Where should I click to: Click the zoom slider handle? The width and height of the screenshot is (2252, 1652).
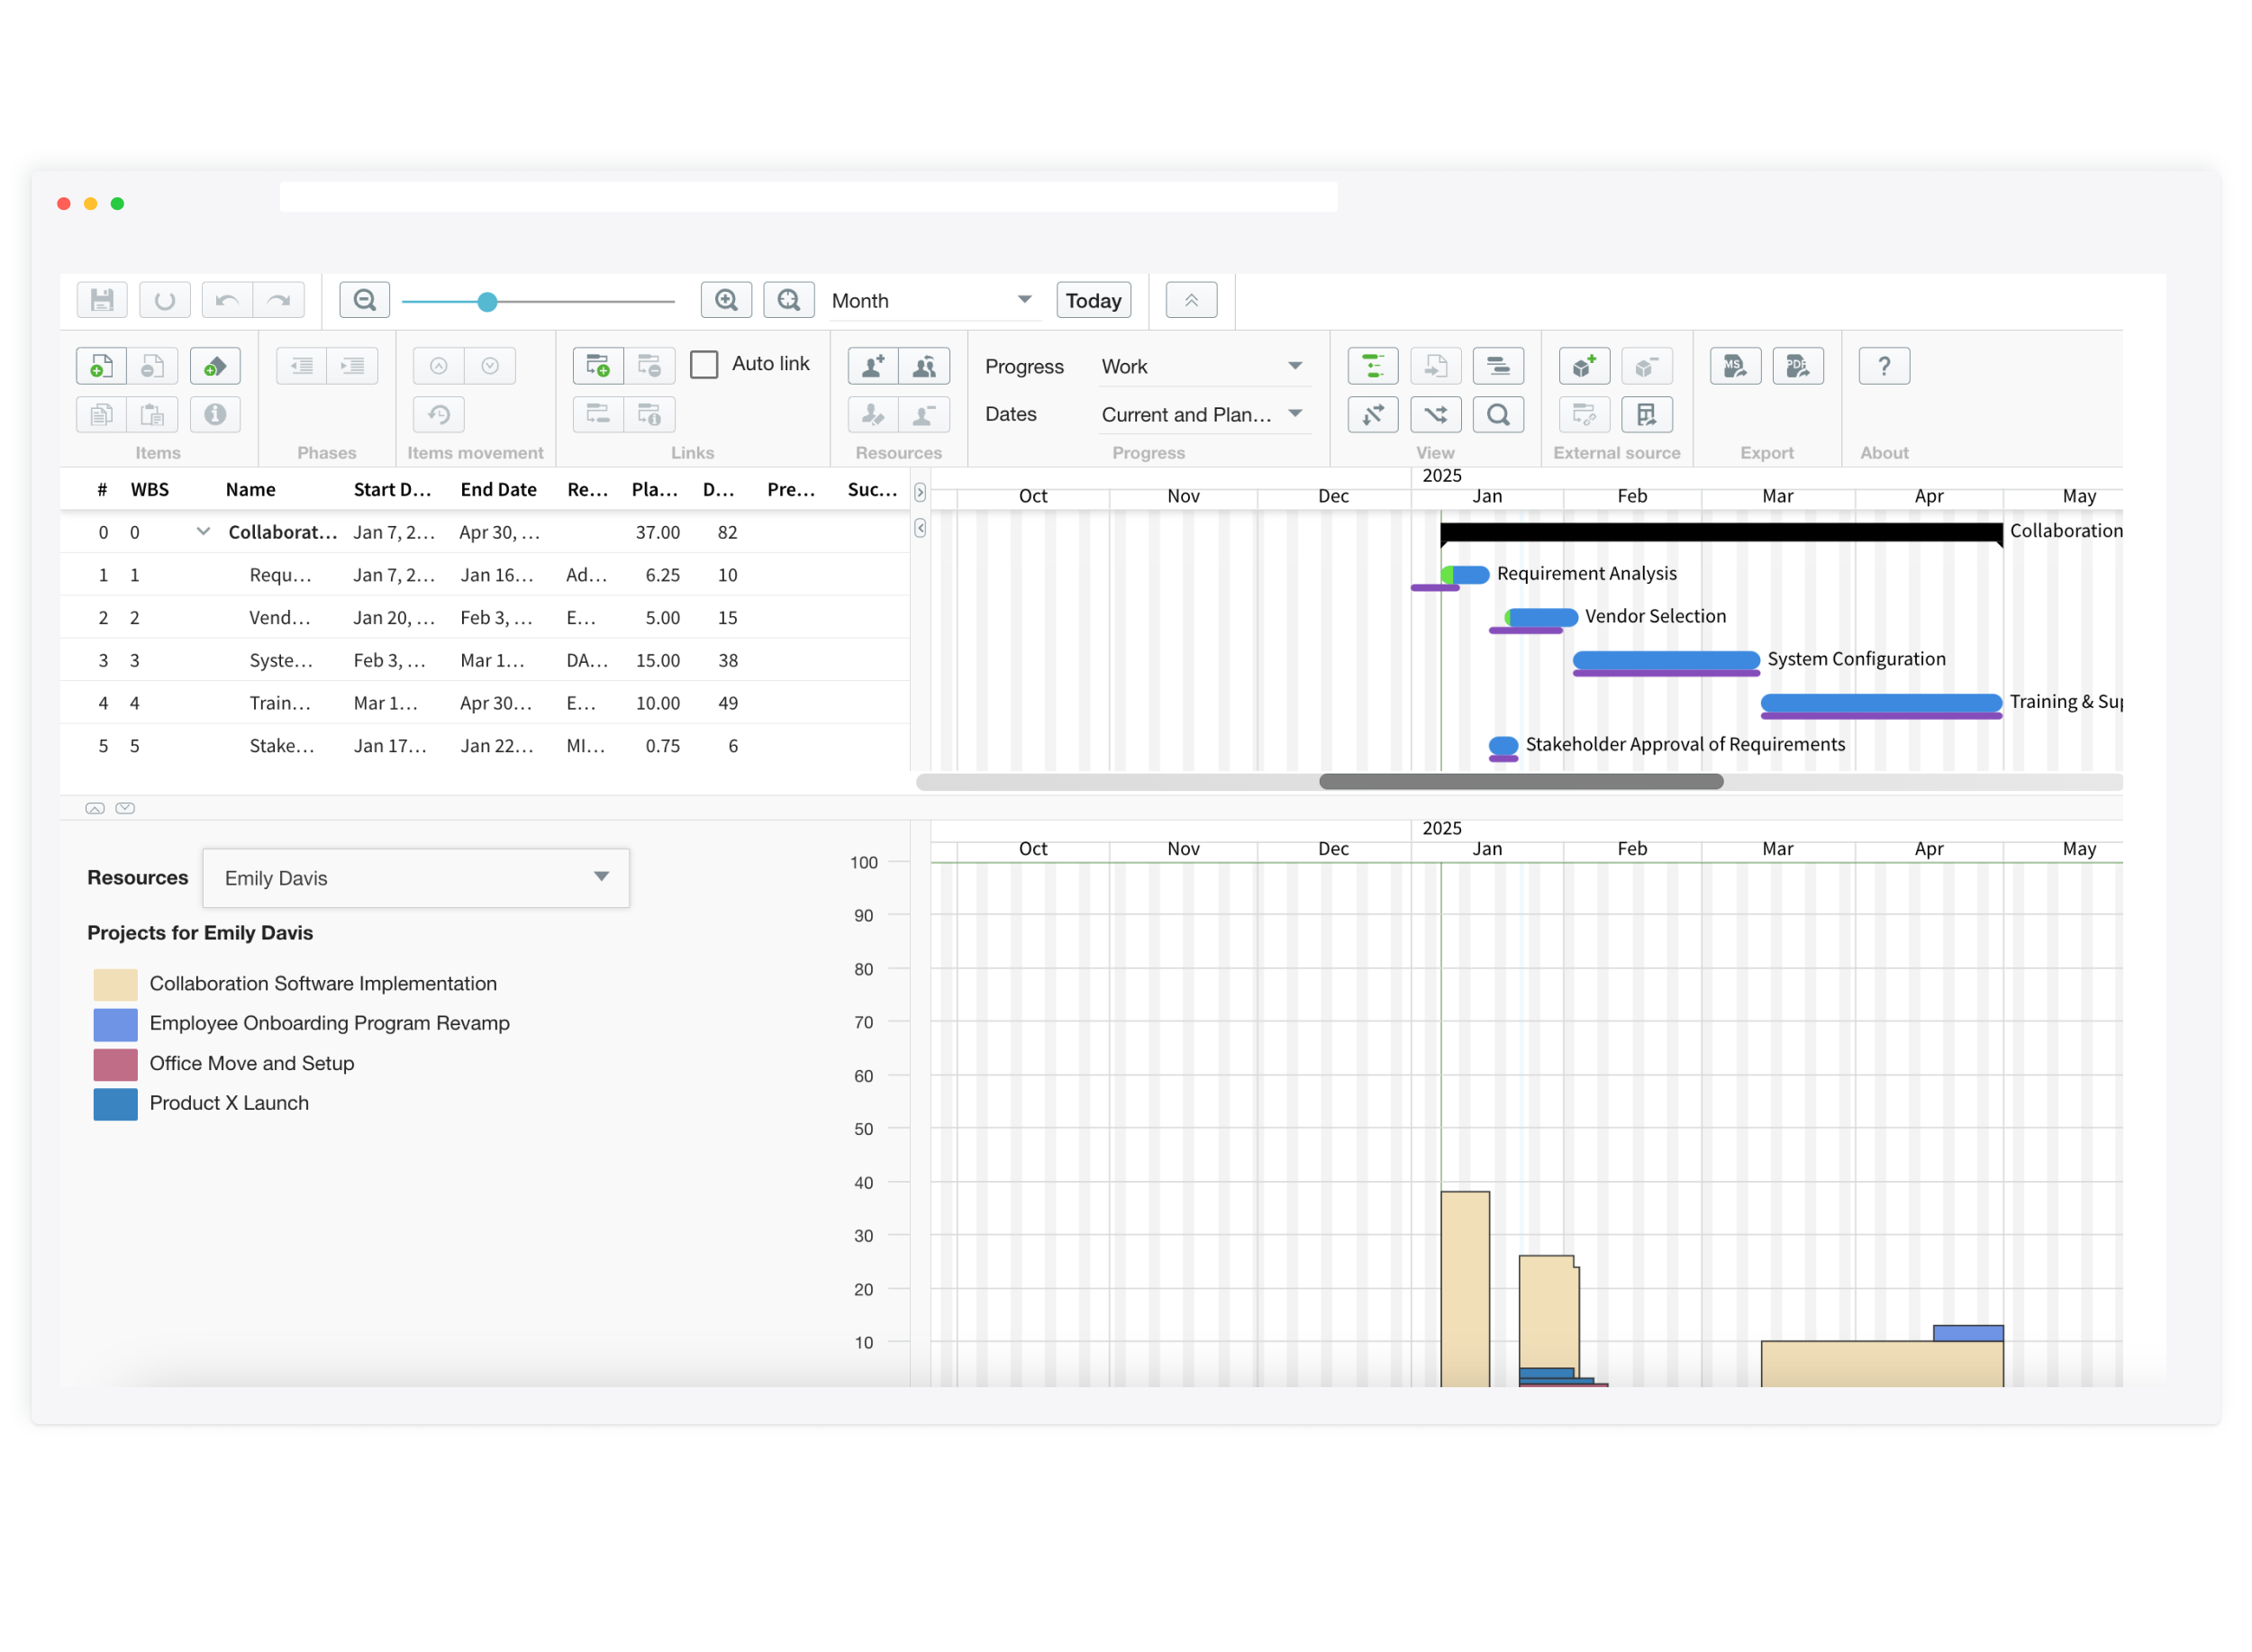coord(487,301)
